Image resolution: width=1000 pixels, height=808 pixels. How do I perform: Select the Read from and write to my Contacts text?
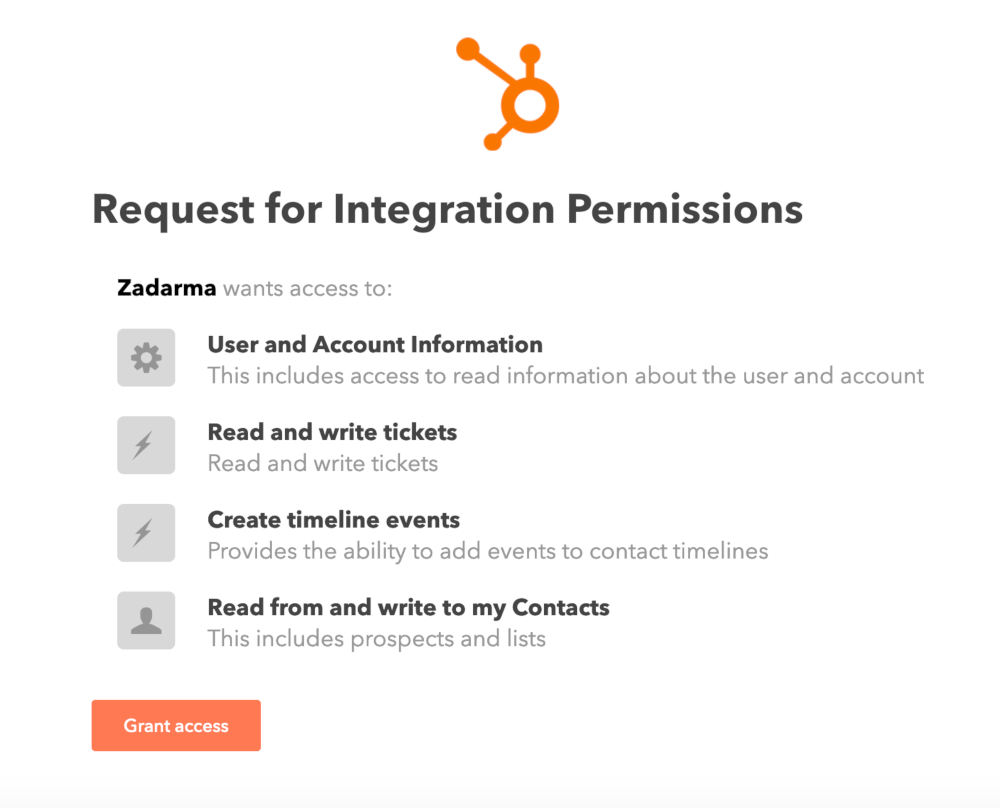pos(407,607)
